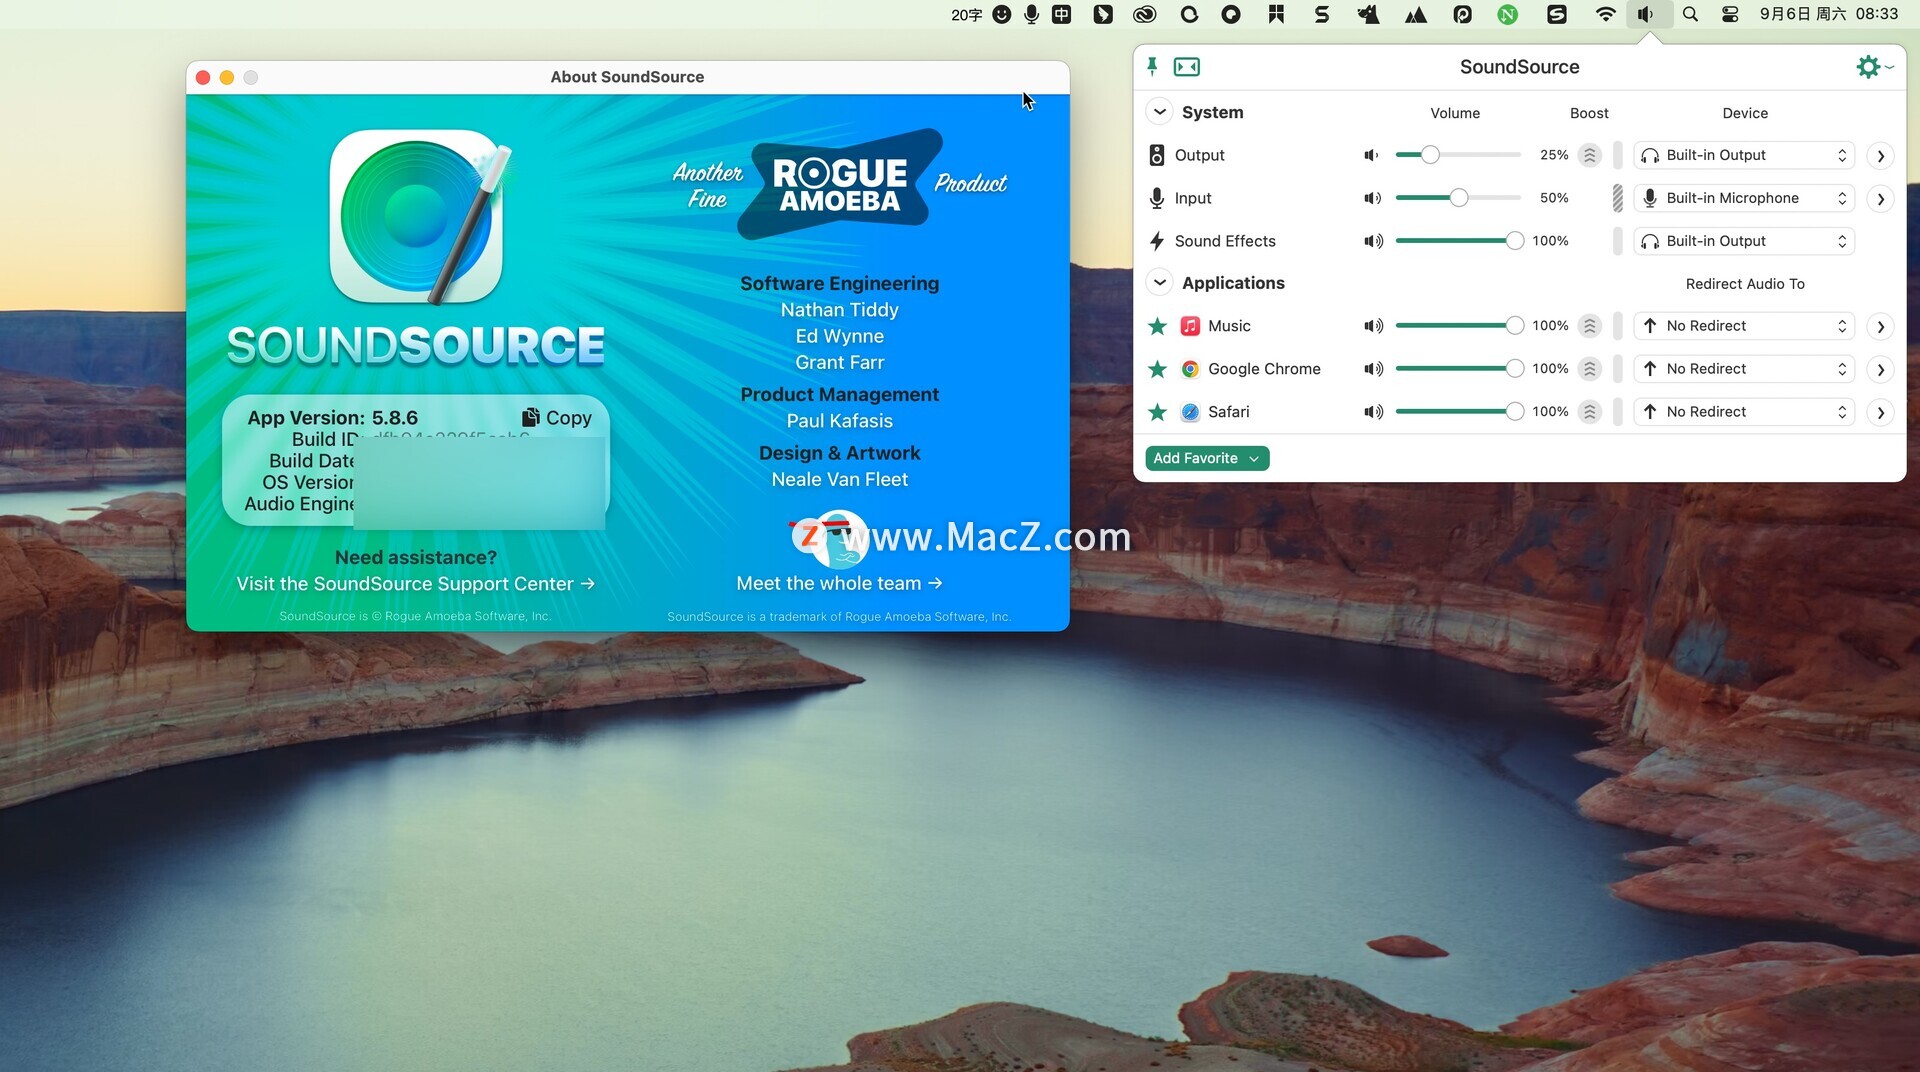1920x1072 pixels.
Task: Click the Input microphone icon
Action: (1156, 198)
